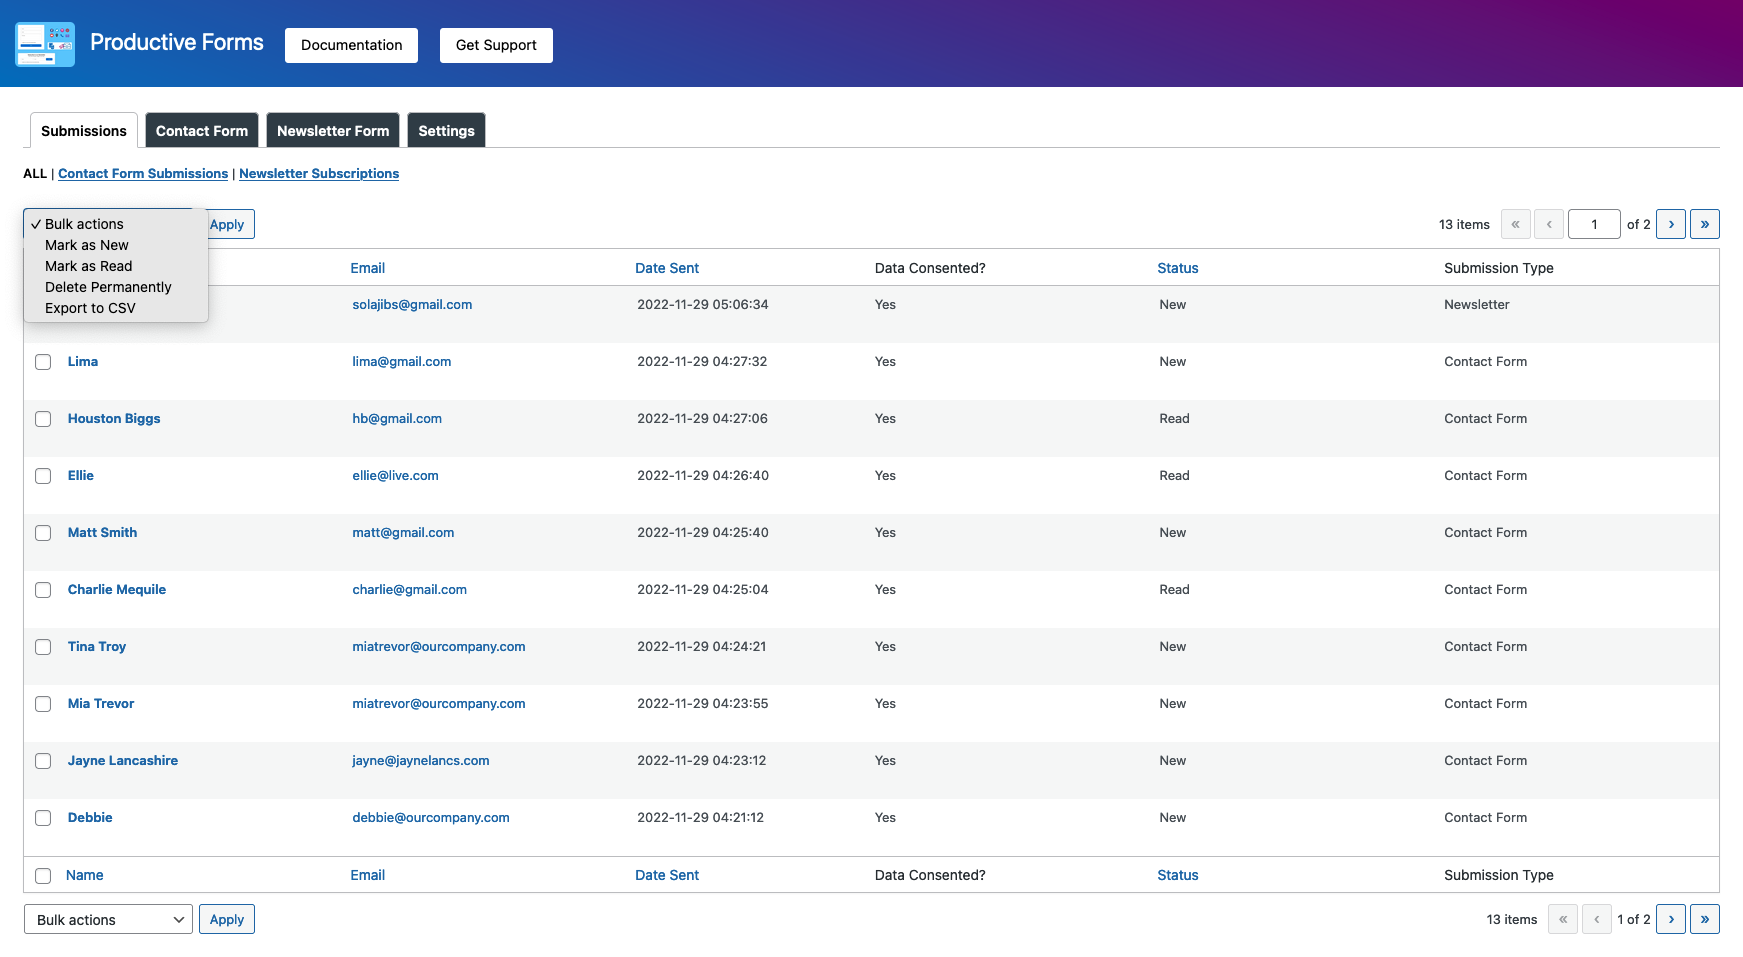1743x957 pixels.
Task: Open the bottom Bulk actions dropdown
Action: pos(107,919)
